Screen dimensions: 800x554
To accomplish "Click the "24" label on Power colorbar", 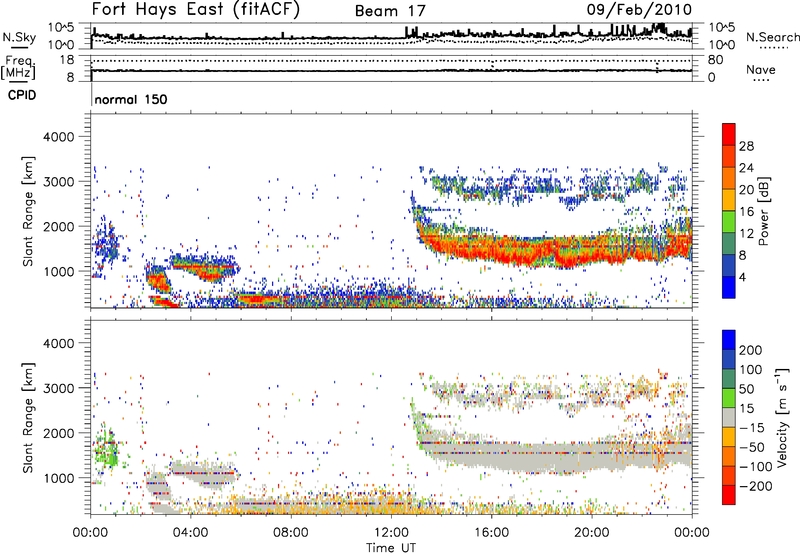I will click(746, 168).
